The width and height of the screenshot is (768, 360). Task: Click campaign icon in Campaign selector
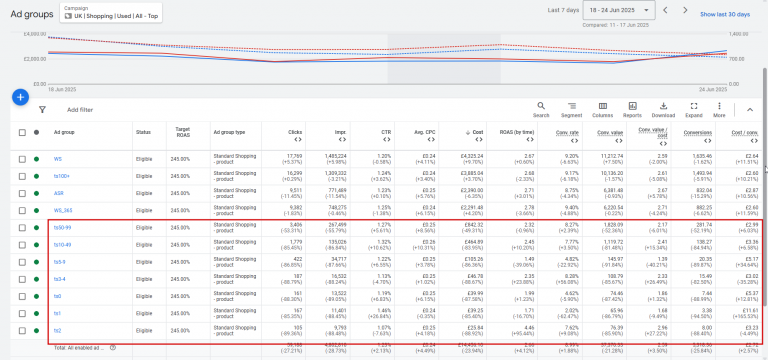[68, 16]
